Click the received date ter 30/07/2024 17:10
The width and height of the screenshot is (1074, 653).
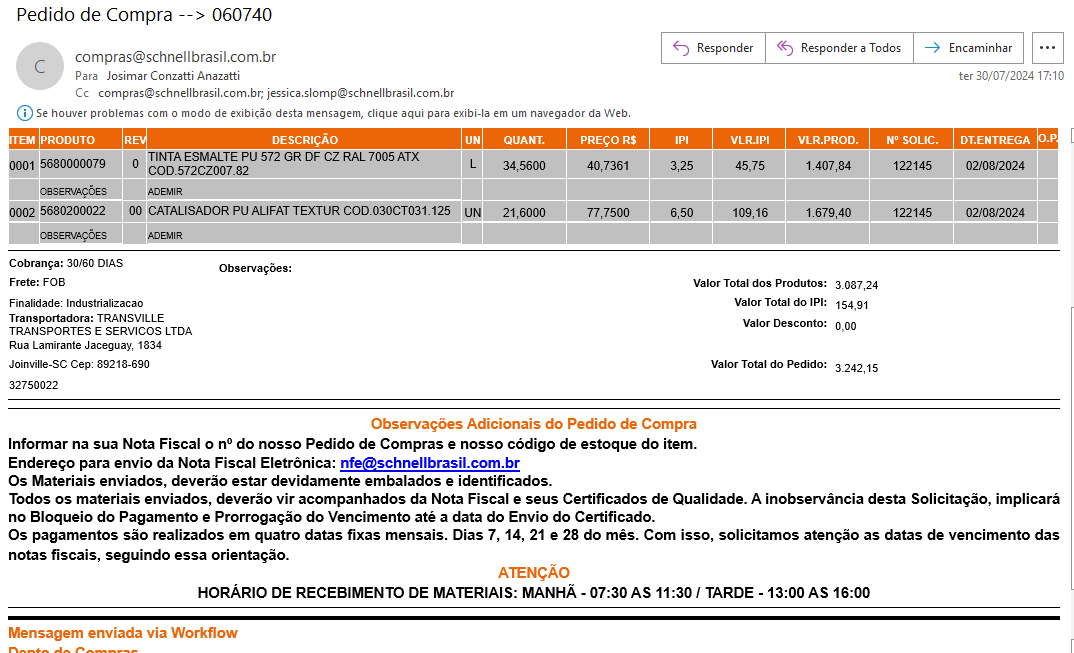(1010, 76)
